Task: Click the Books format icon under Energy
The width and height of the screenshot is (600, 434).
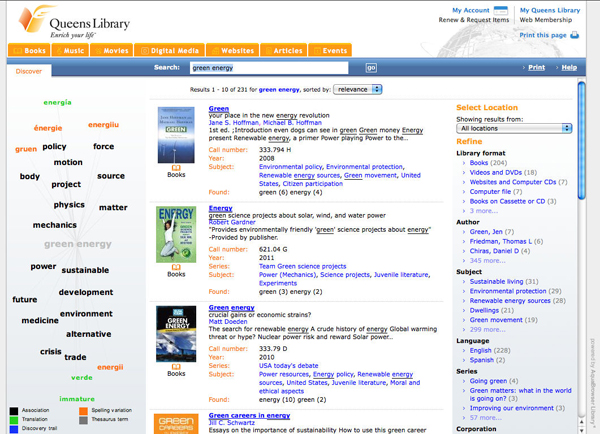Action: (176, 267)
